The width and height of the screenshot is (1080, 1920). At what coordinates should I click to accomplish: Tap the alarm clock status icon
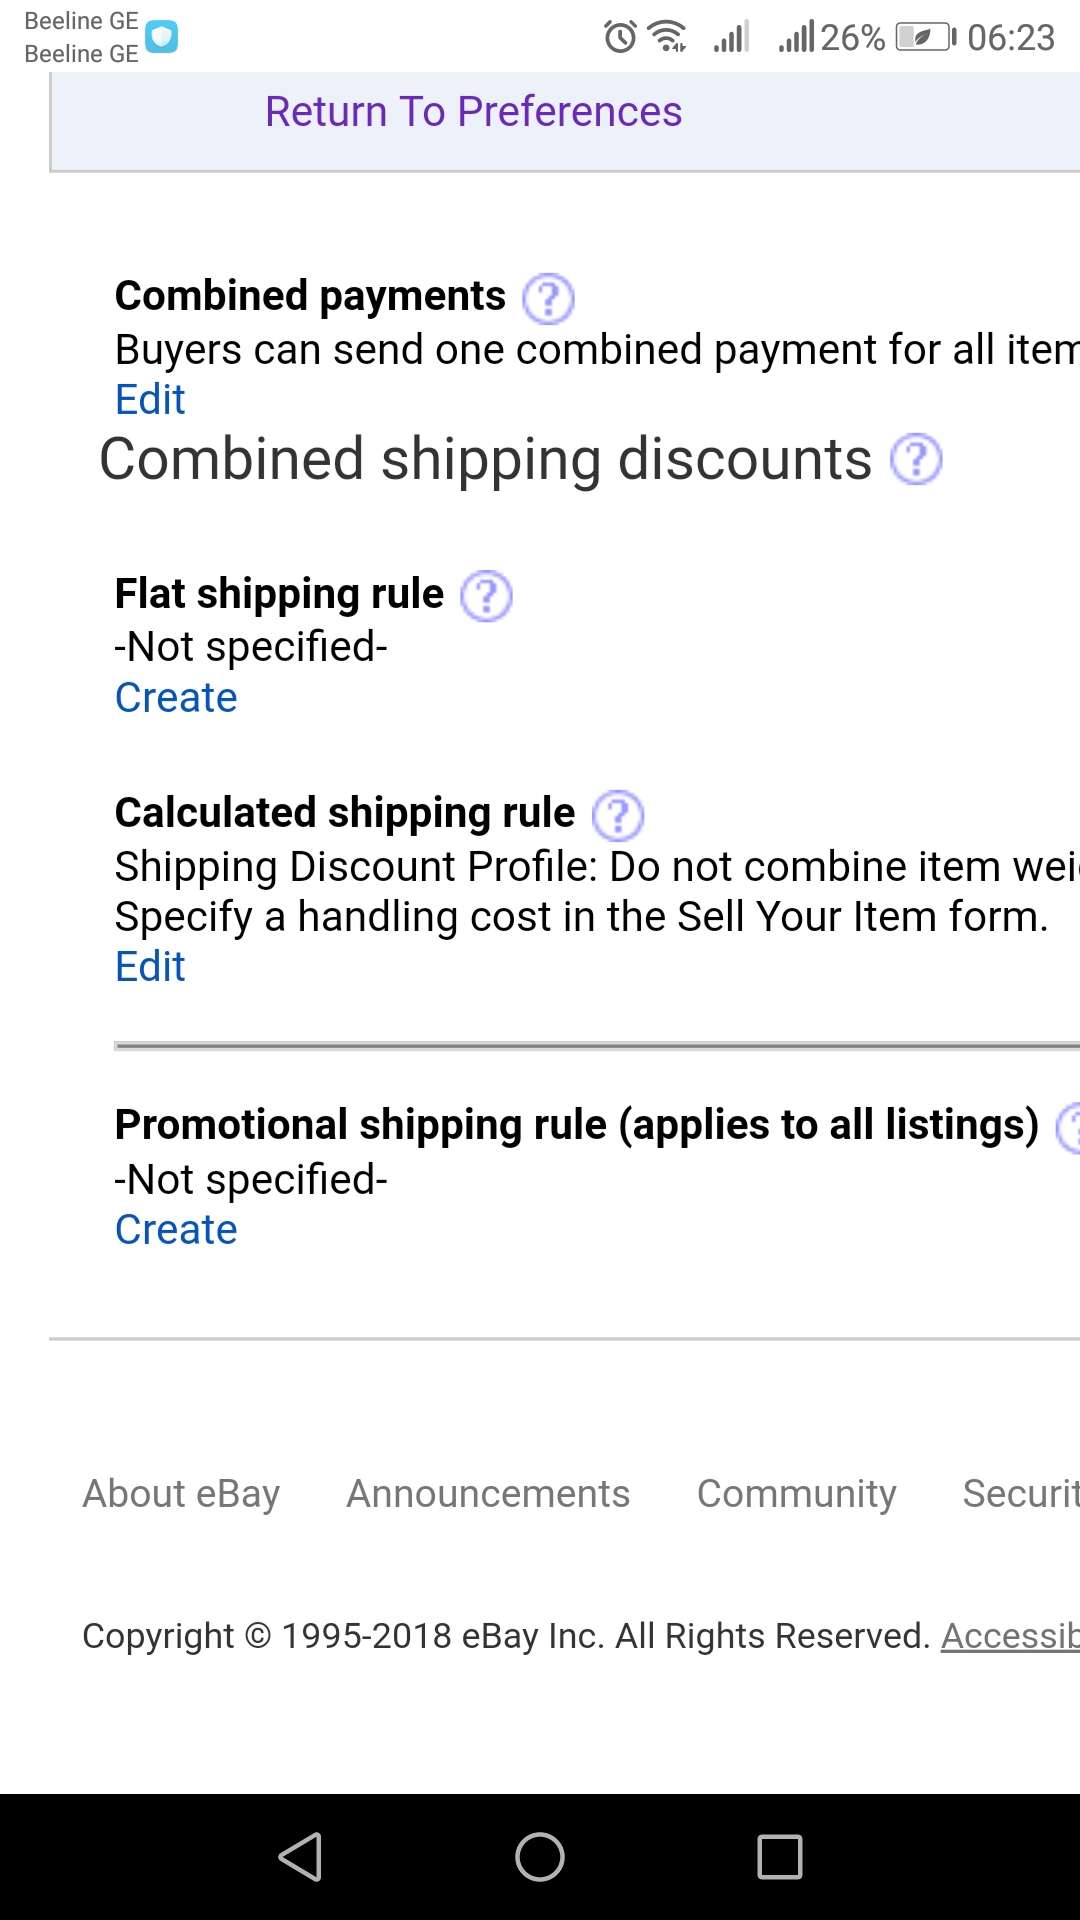(x=620, y=38)
